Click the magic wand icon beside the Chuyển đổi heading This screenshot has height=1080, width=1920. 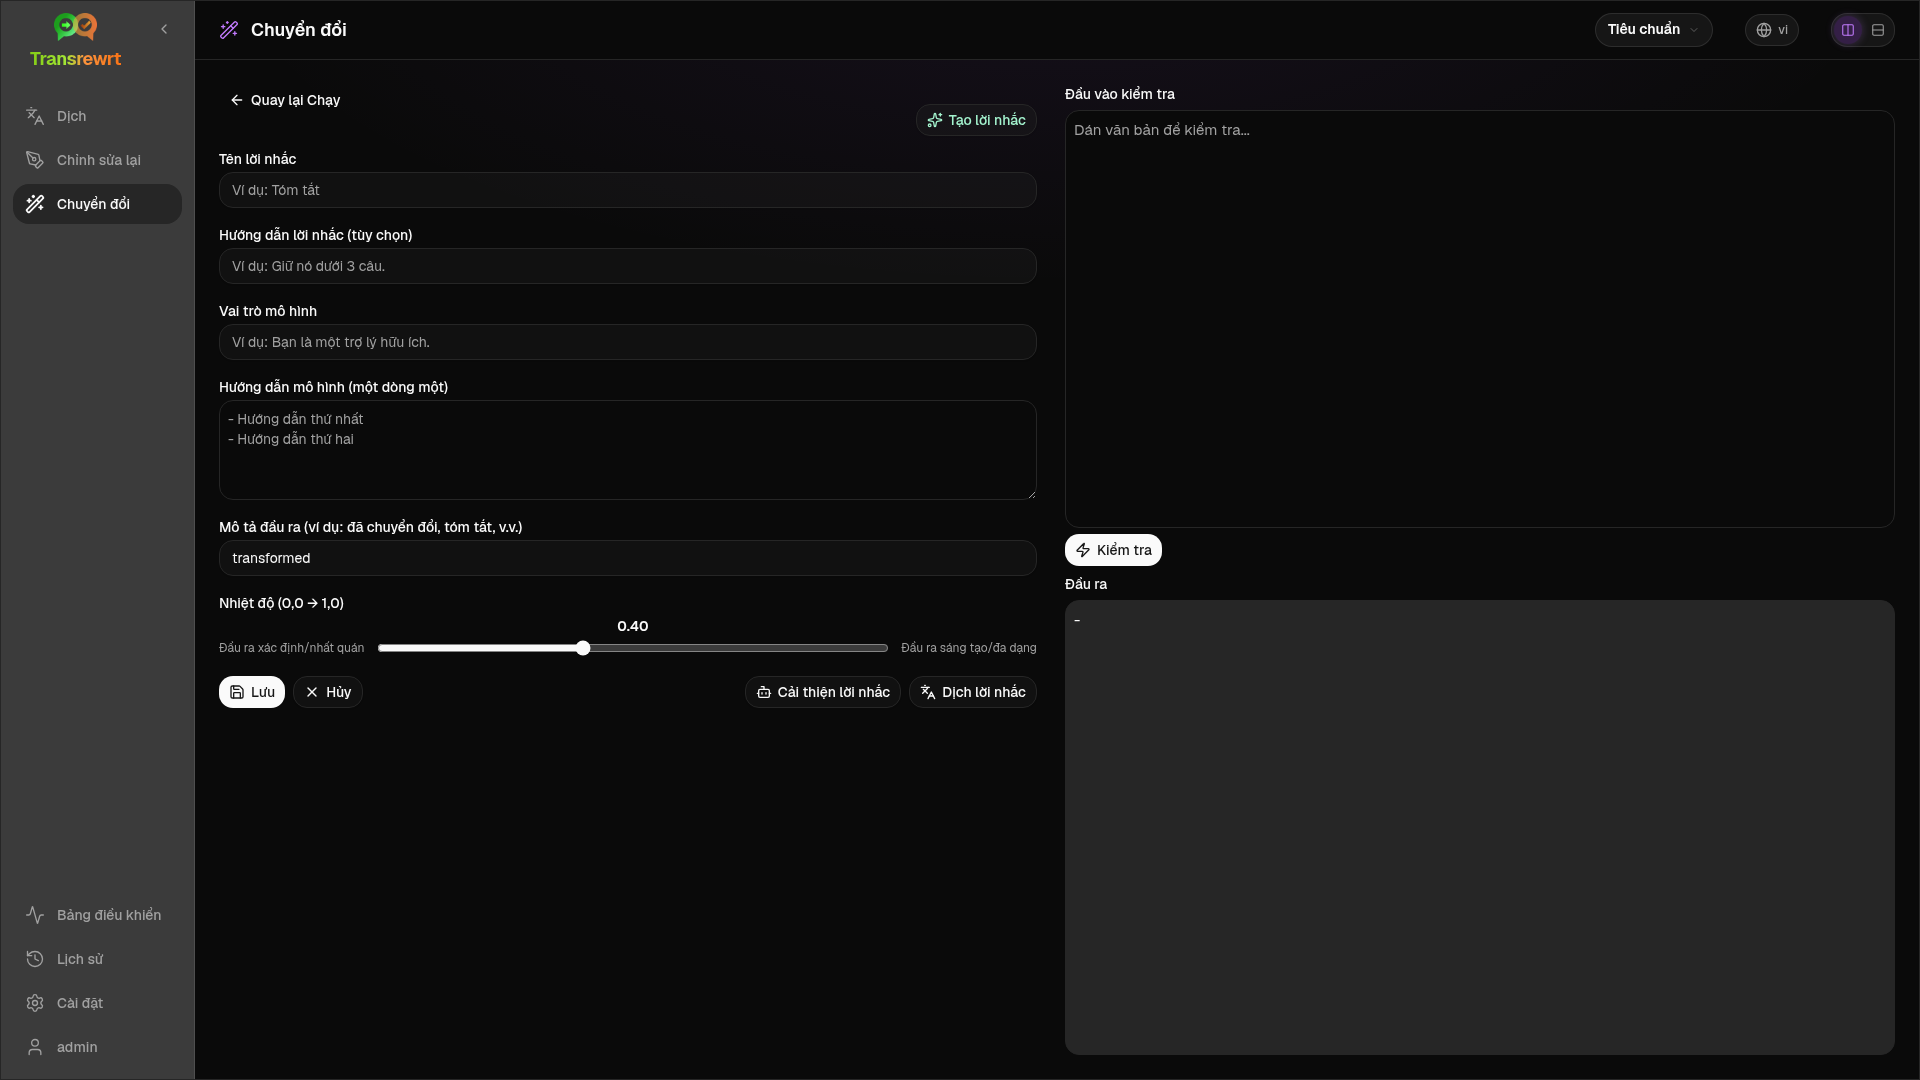pos(229,30)
